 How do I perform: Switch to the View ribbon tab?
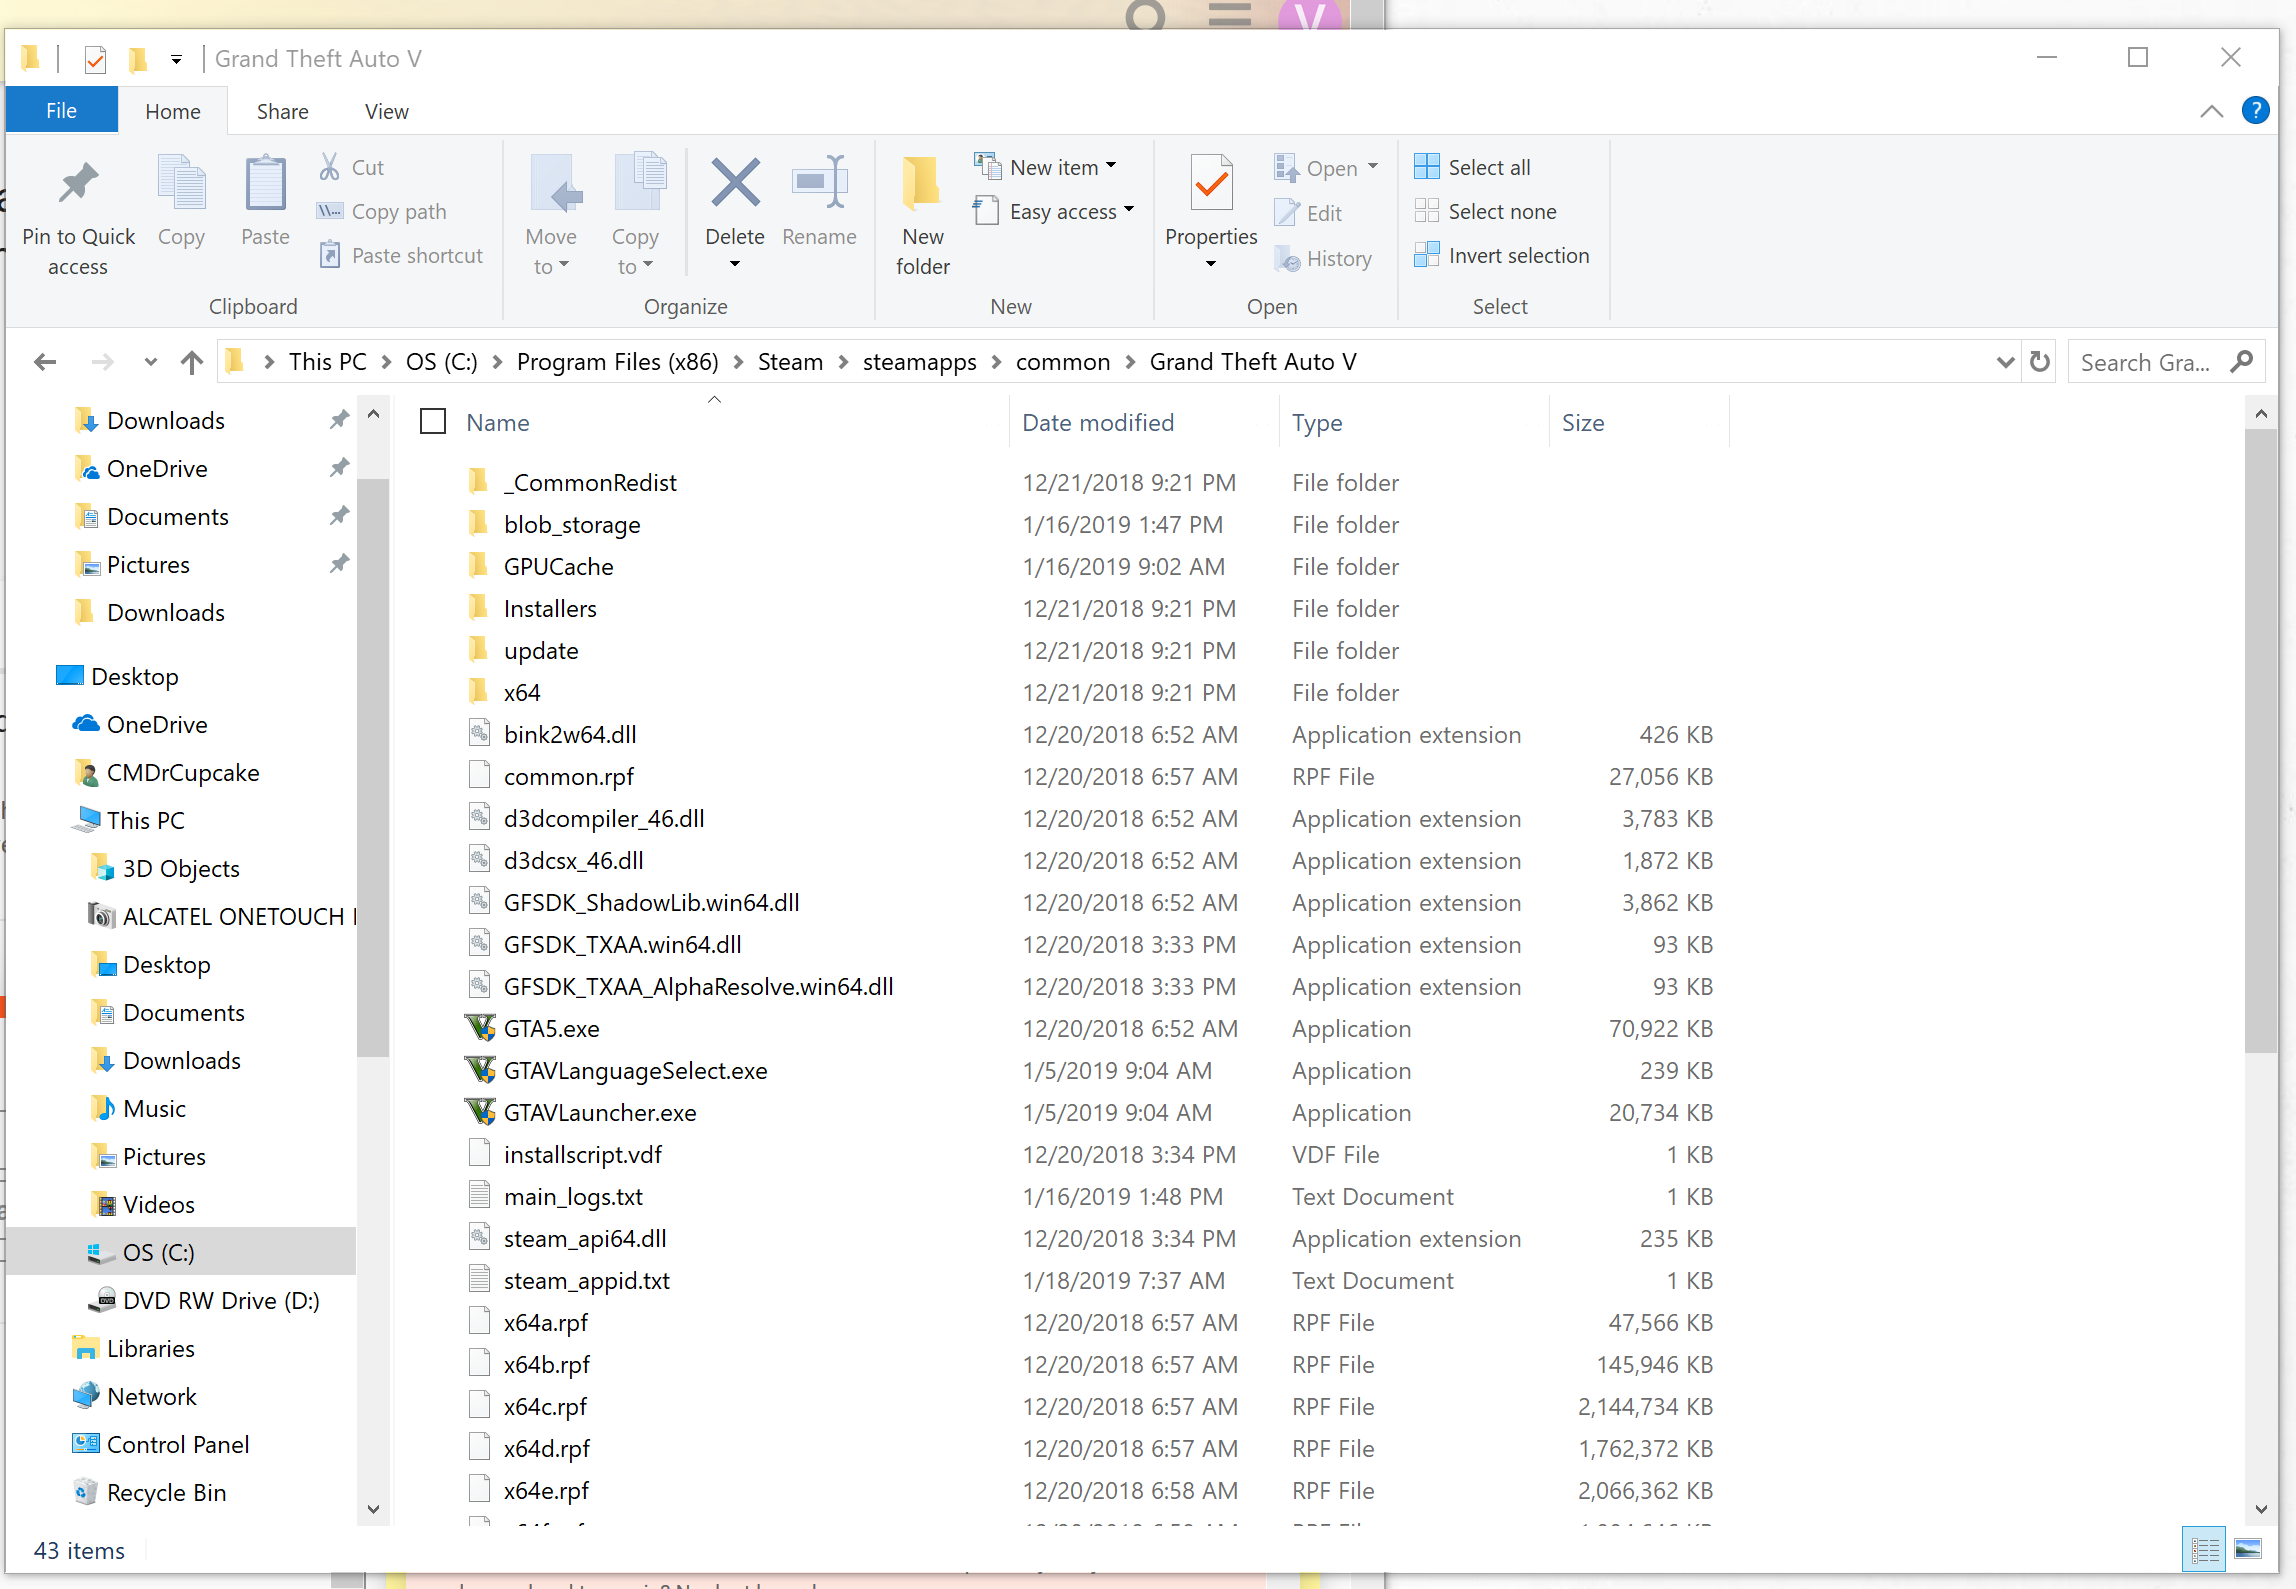click(x=386, y=112)
